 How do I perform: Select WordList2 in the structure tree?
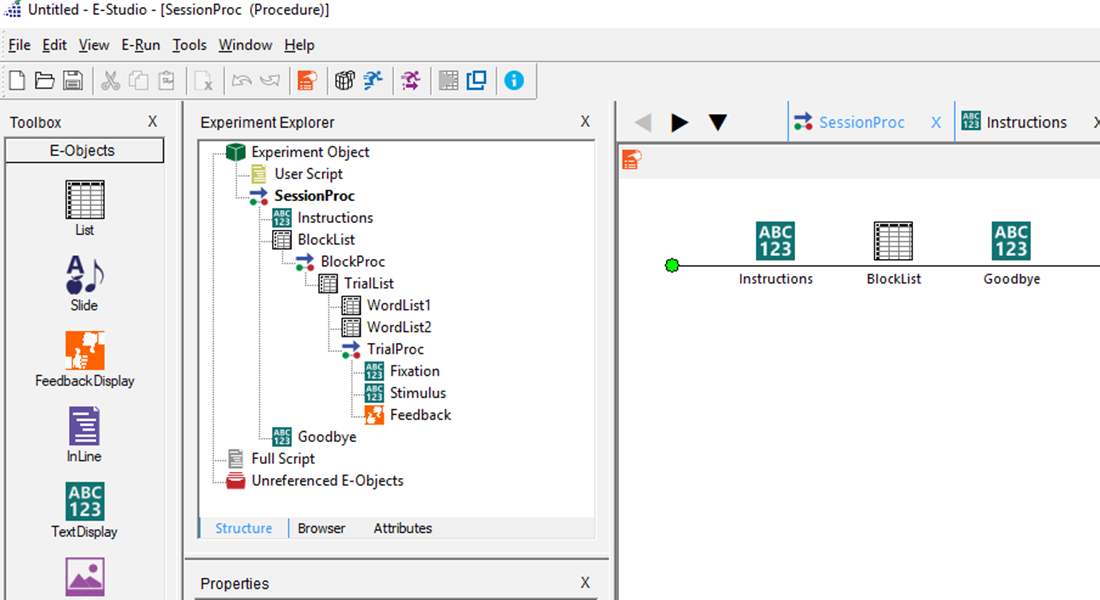pos(398,327)
